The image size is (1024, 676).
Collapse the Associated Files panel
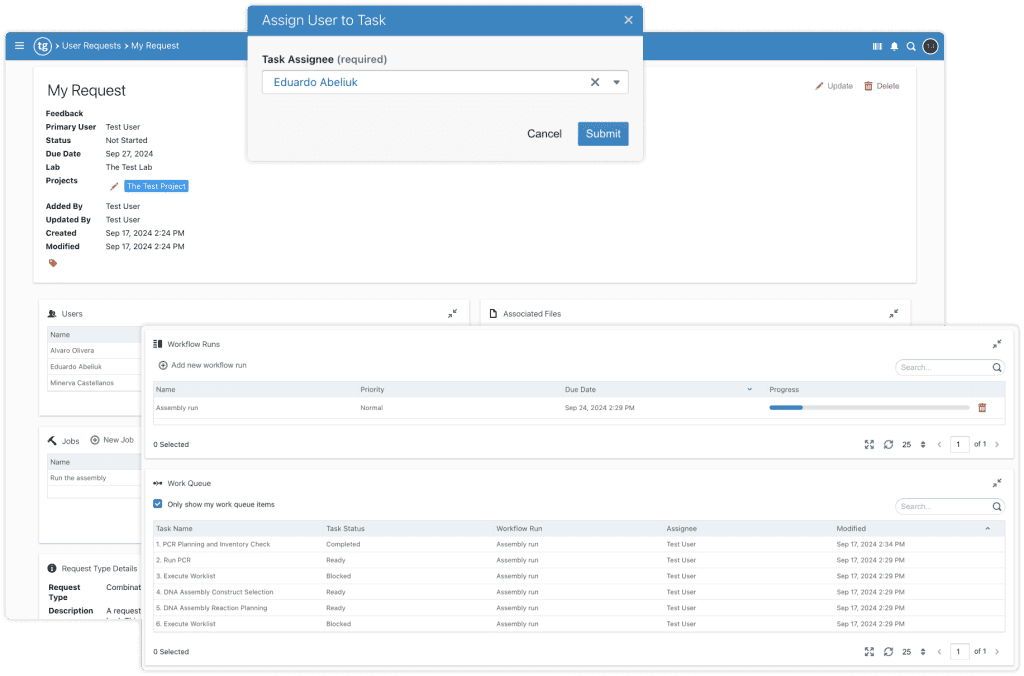pyautogui.click(x=894, y=313)
